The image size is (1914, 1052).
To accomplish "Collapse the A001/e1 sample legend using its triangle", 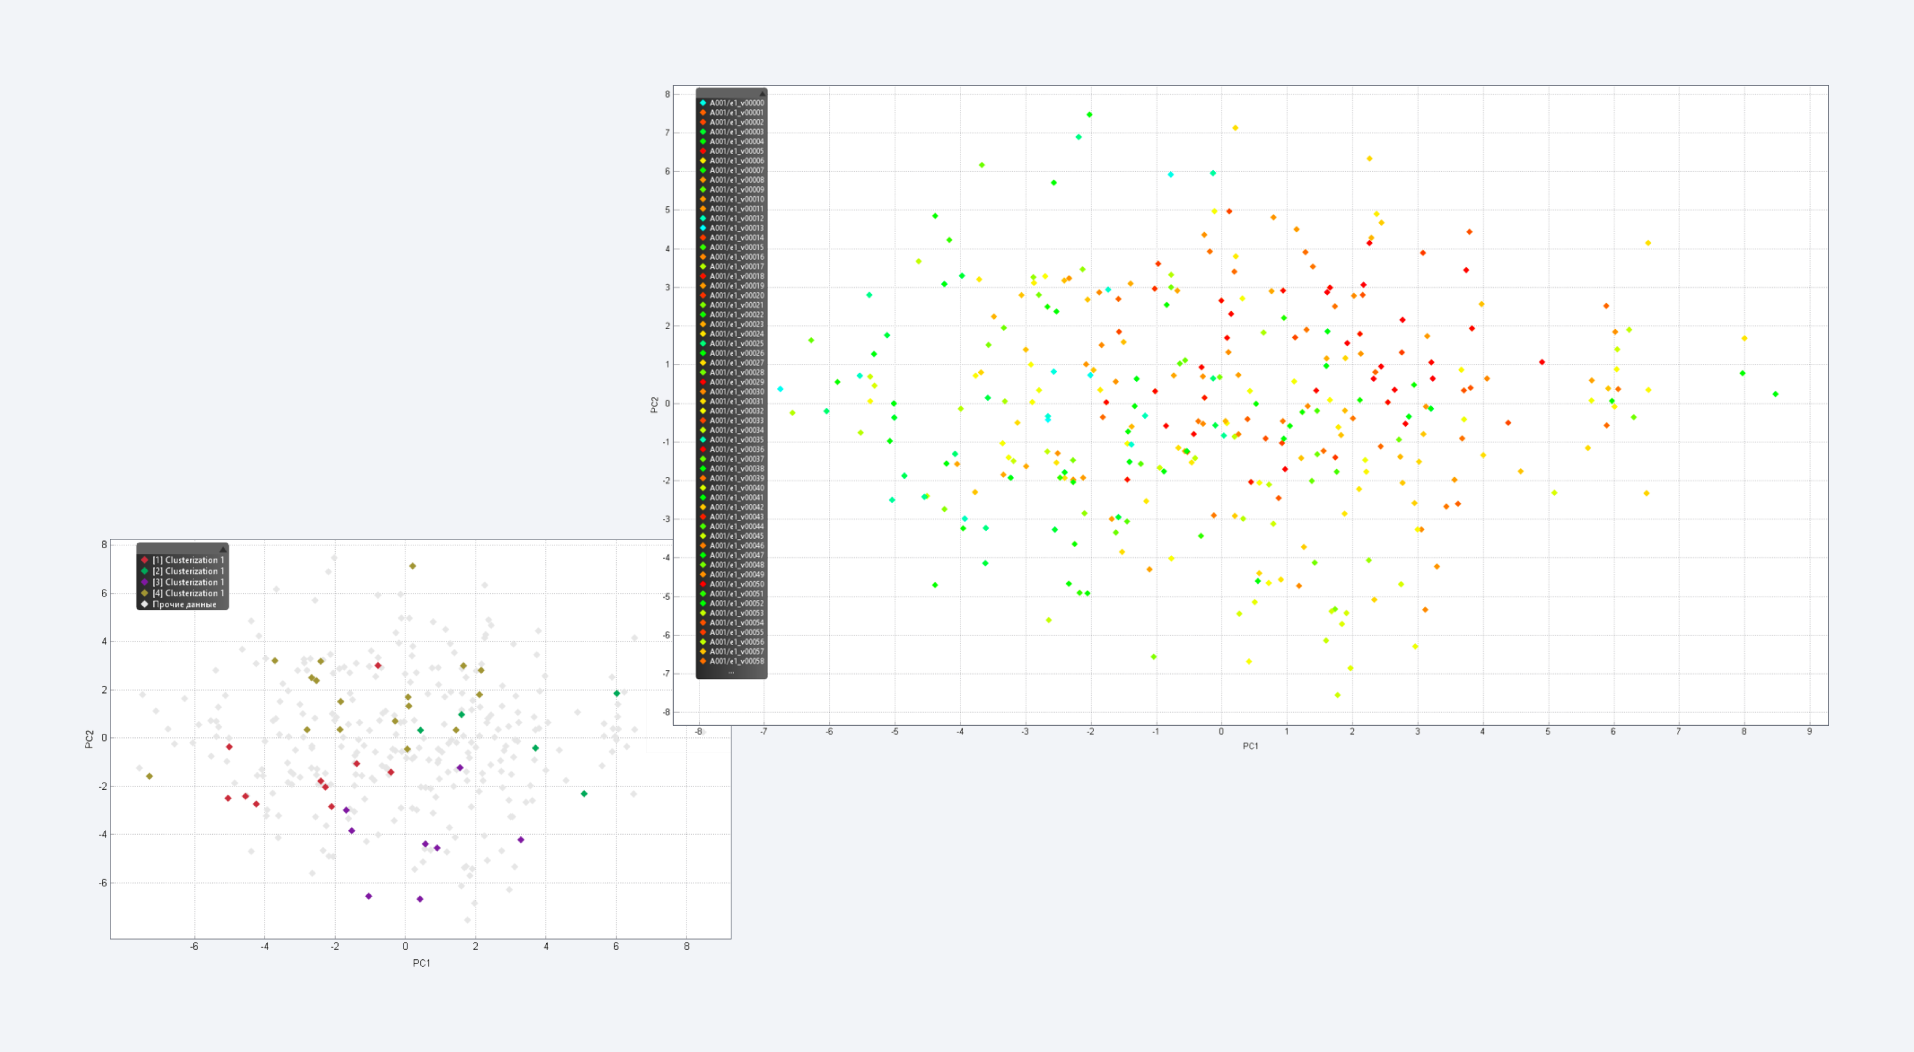I will click(x=762, y=93).
